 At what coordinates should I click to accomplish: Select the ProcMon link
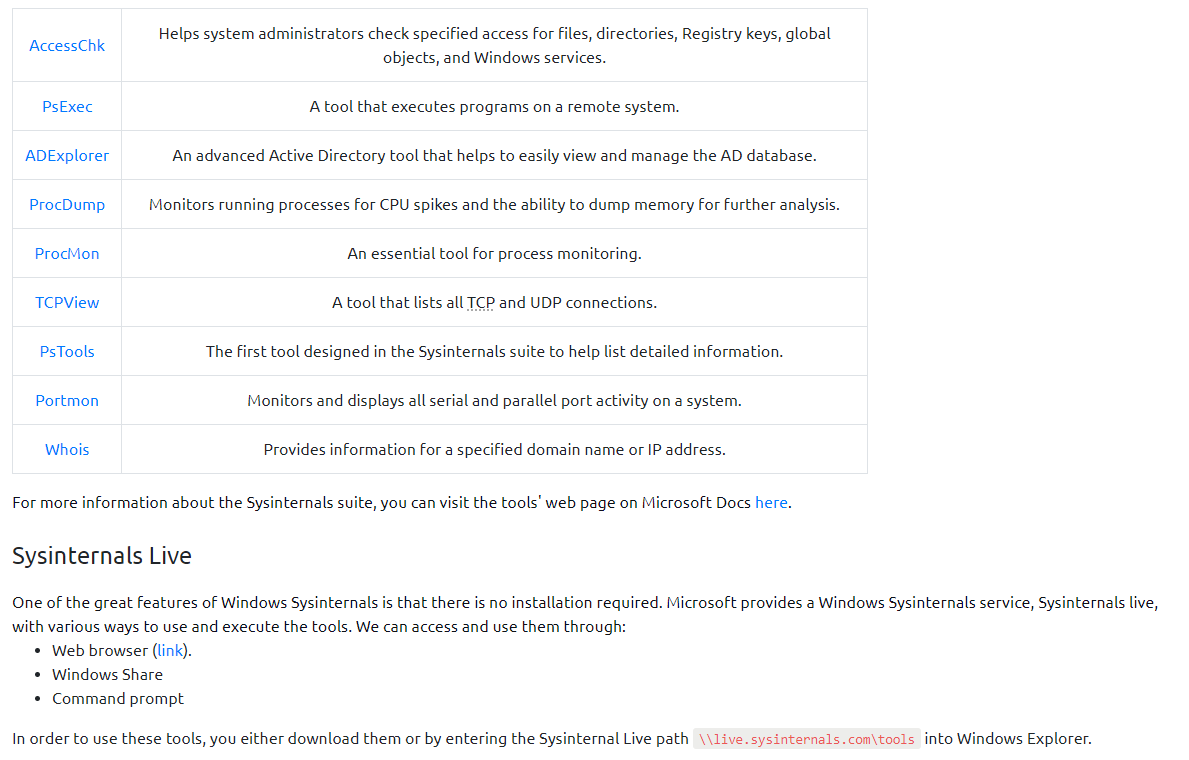pos(67,254)
